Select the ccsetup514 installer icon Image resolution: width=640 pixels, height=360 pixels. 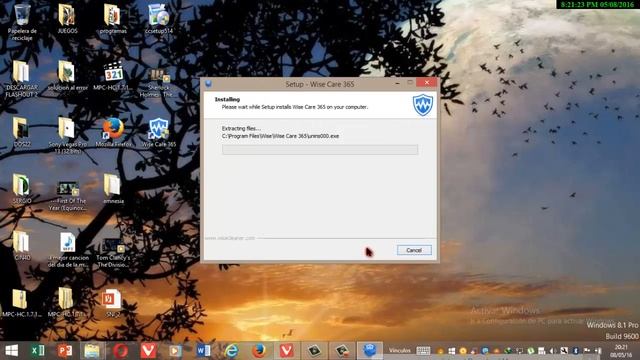[159, 18]
